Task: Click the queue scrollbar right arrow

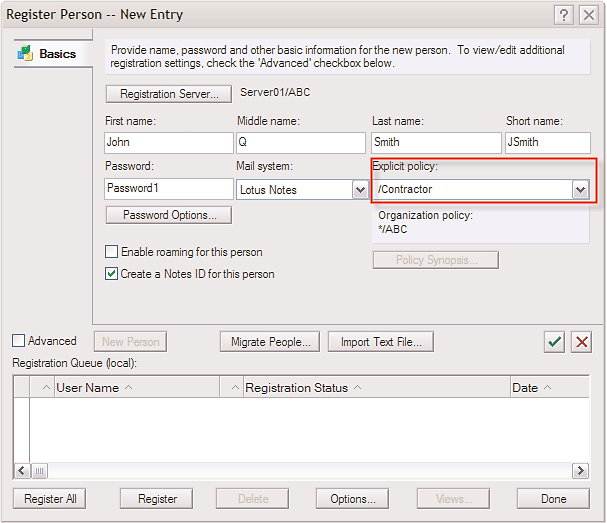Action: [x=580, y=471]
